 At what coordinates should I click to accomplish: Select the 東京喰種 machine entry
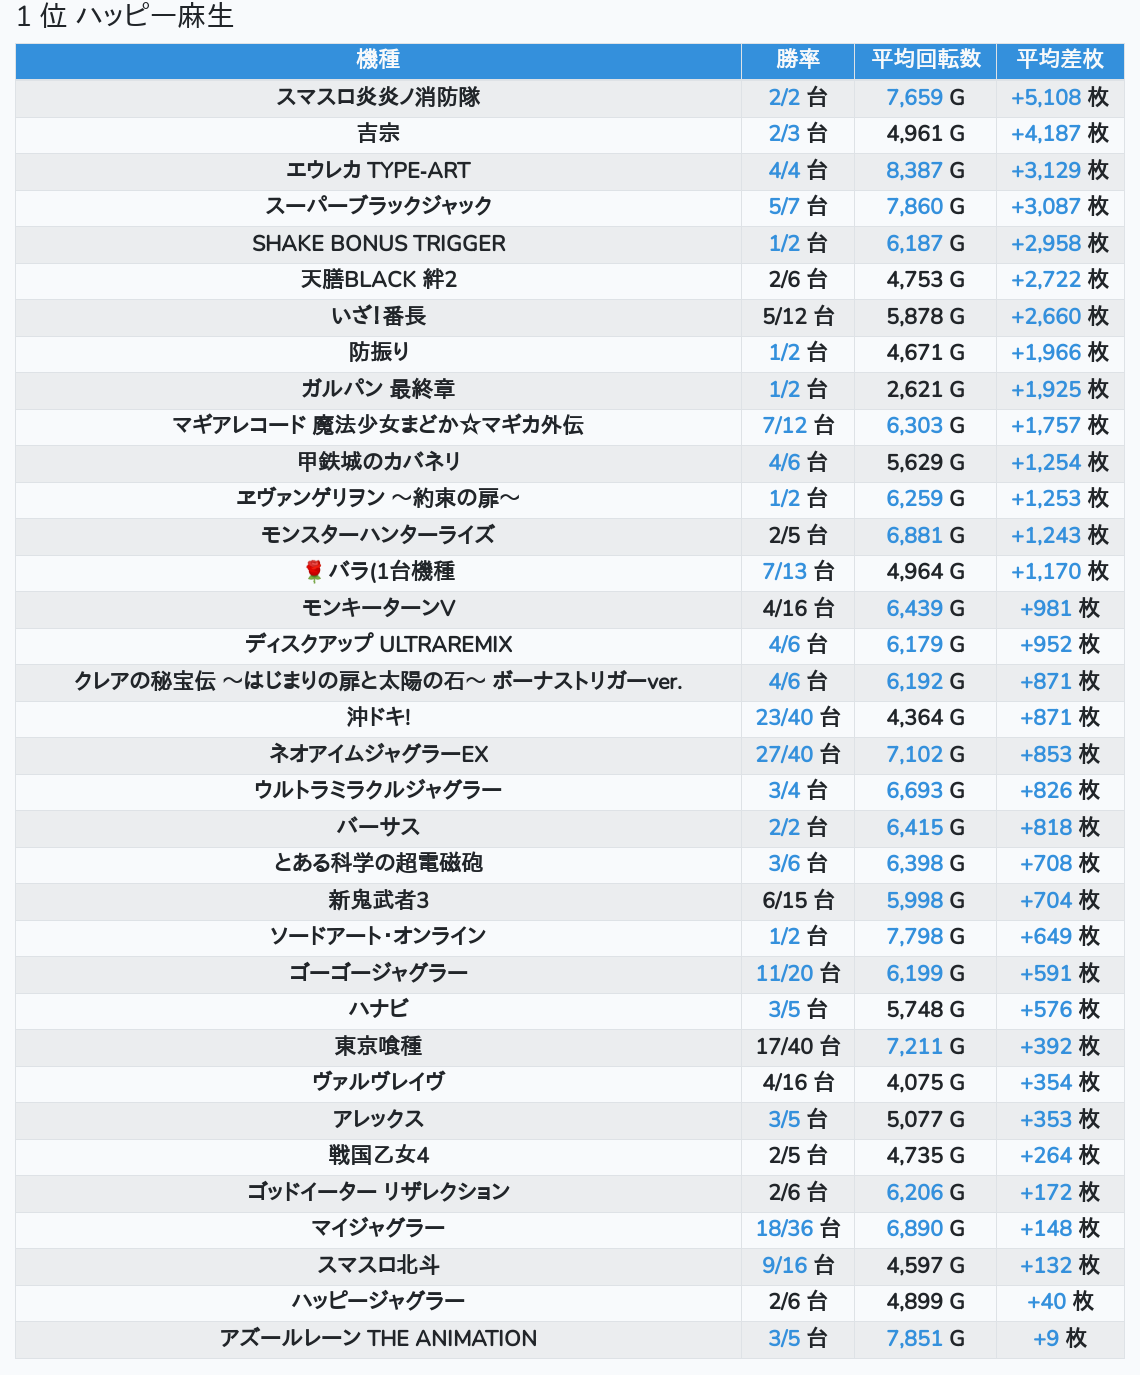click(378, 1046)
